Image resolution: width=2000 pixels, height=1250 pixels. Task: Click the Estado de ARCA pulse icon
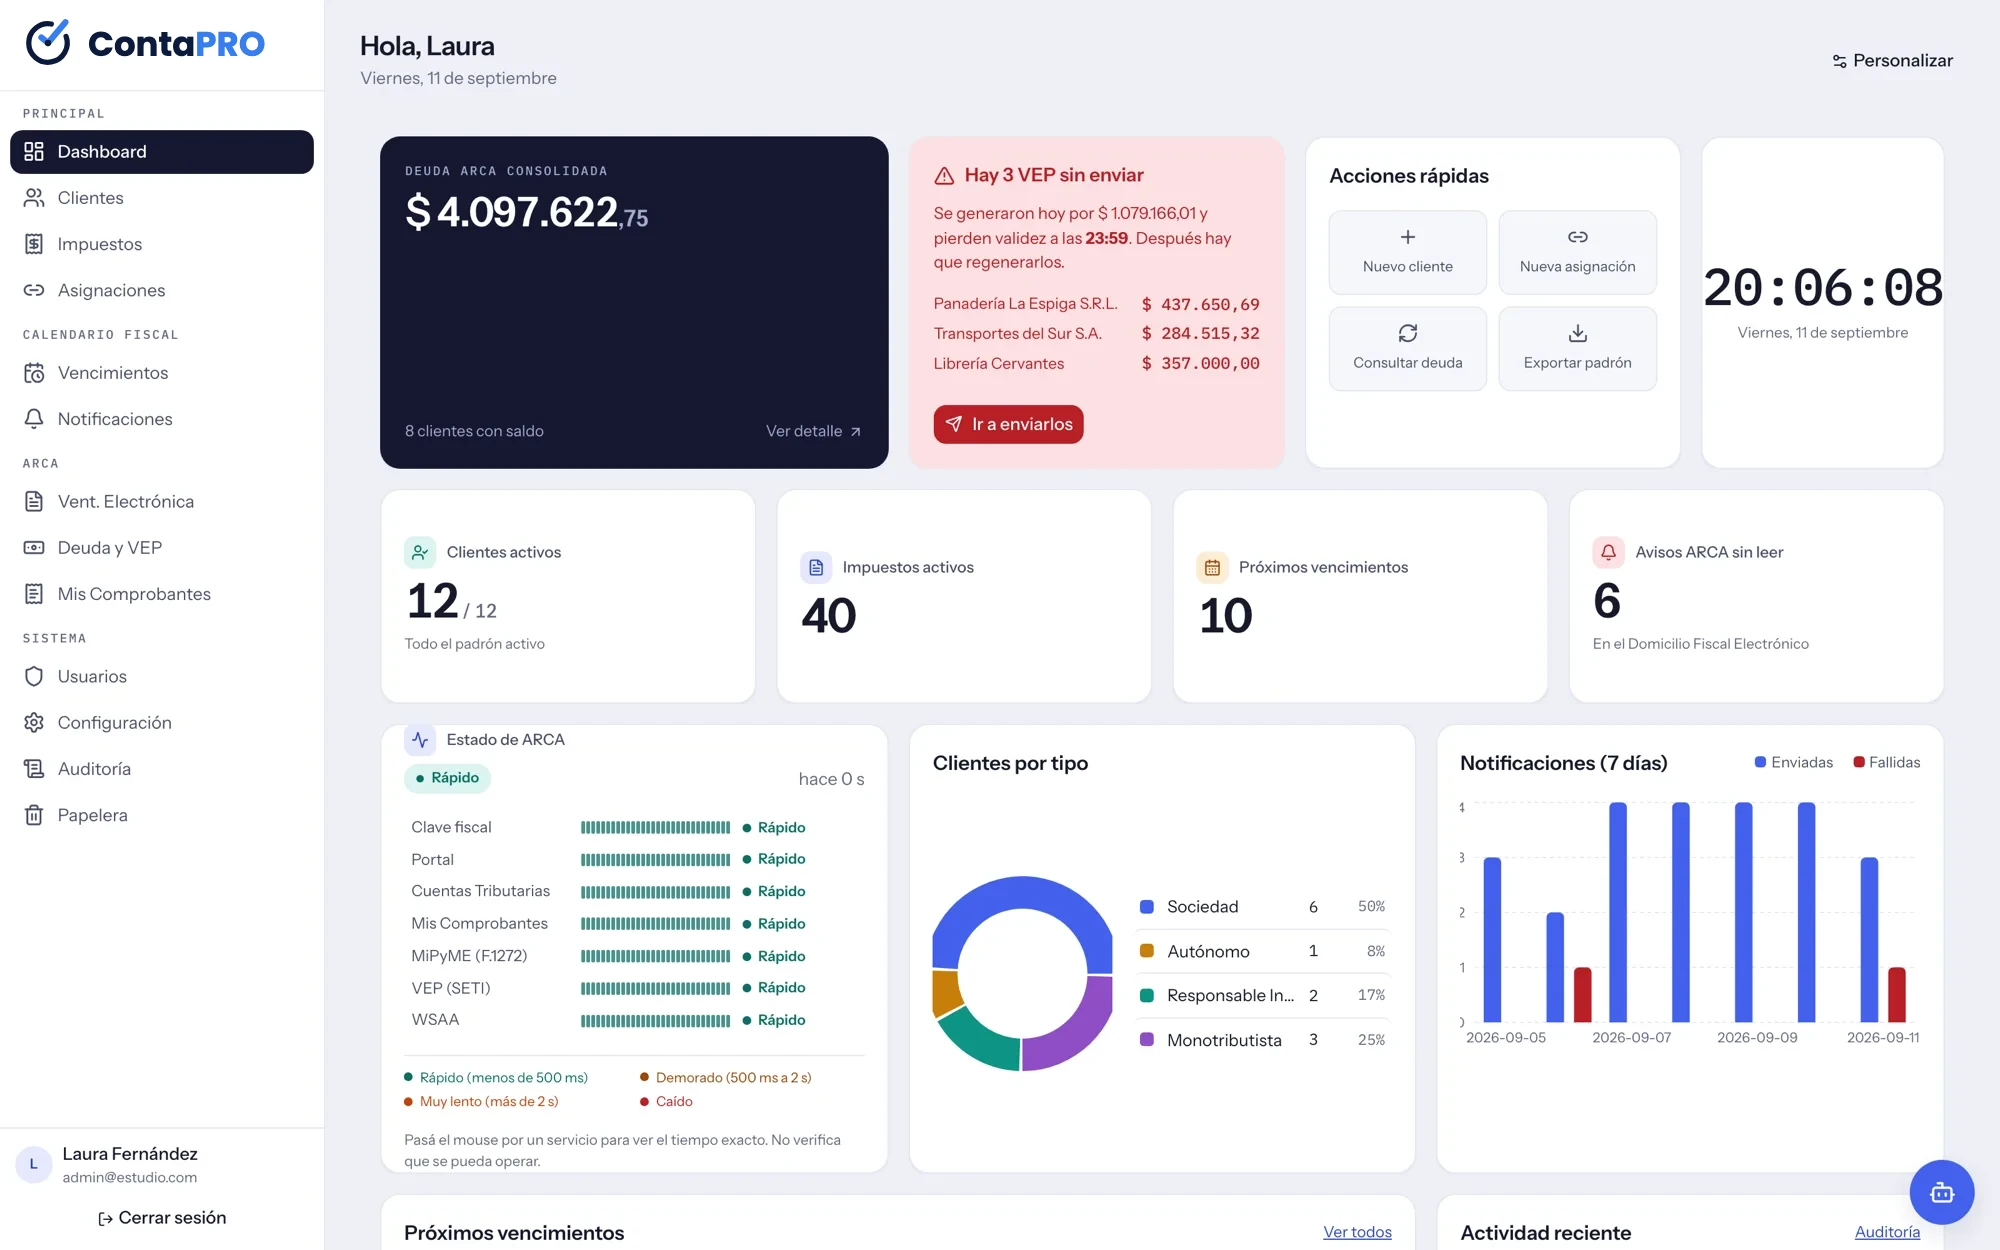(x=420, y=740)
